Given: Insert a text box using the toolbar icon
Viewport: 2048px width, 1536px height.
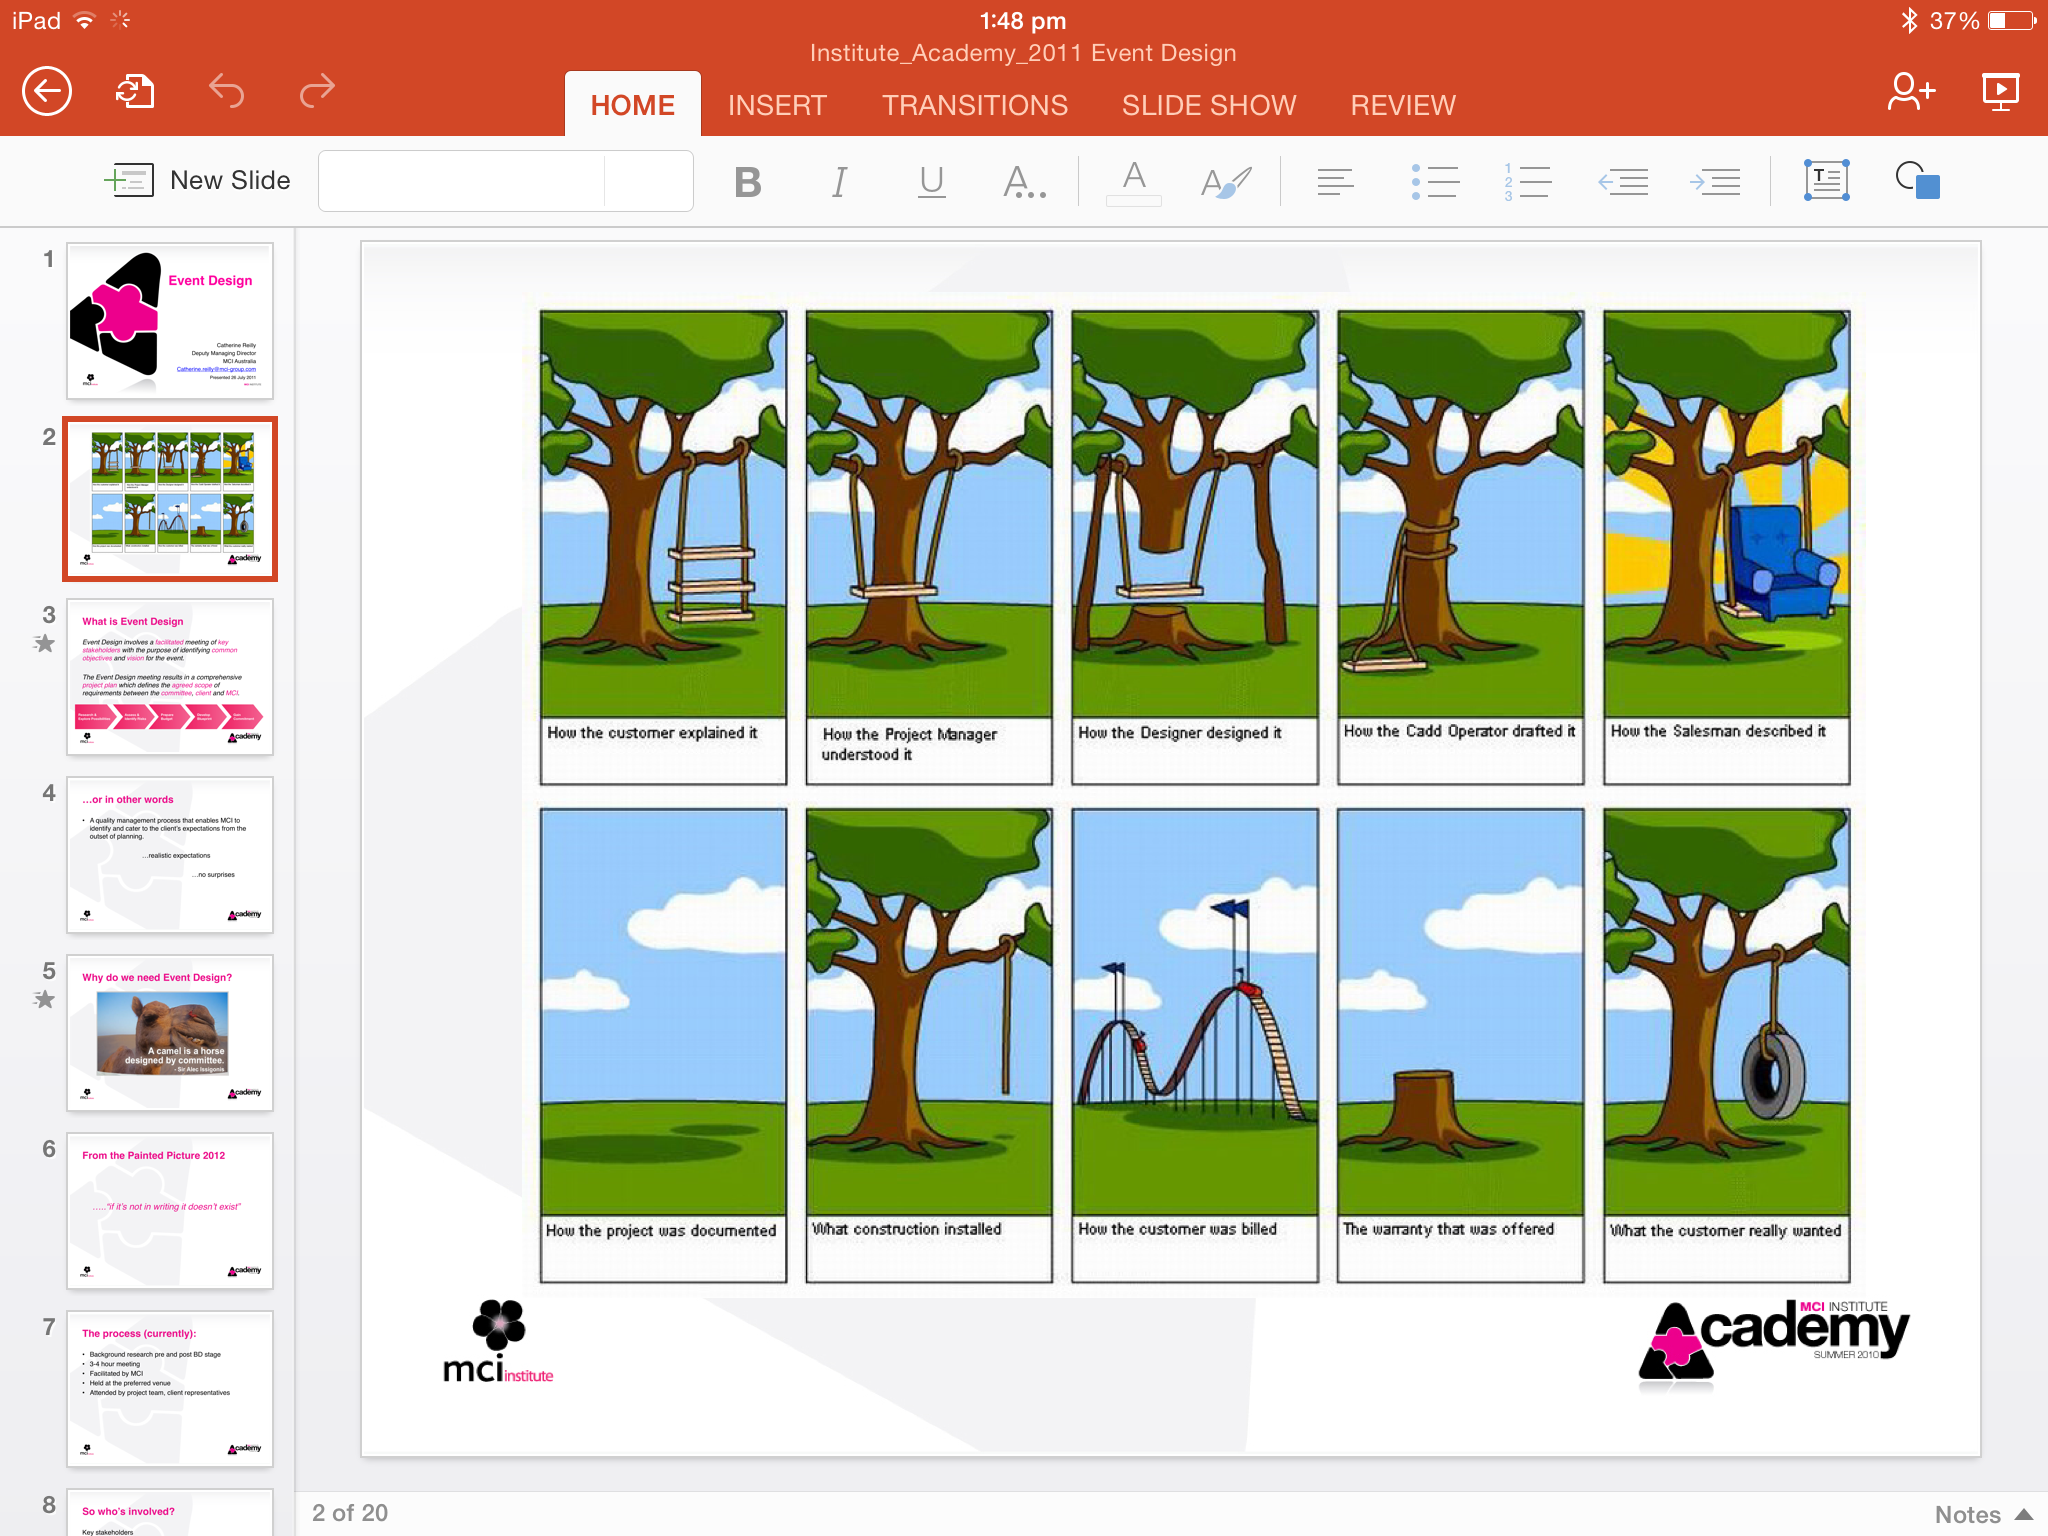Looking at the screenshot, I should (1826, 181).
